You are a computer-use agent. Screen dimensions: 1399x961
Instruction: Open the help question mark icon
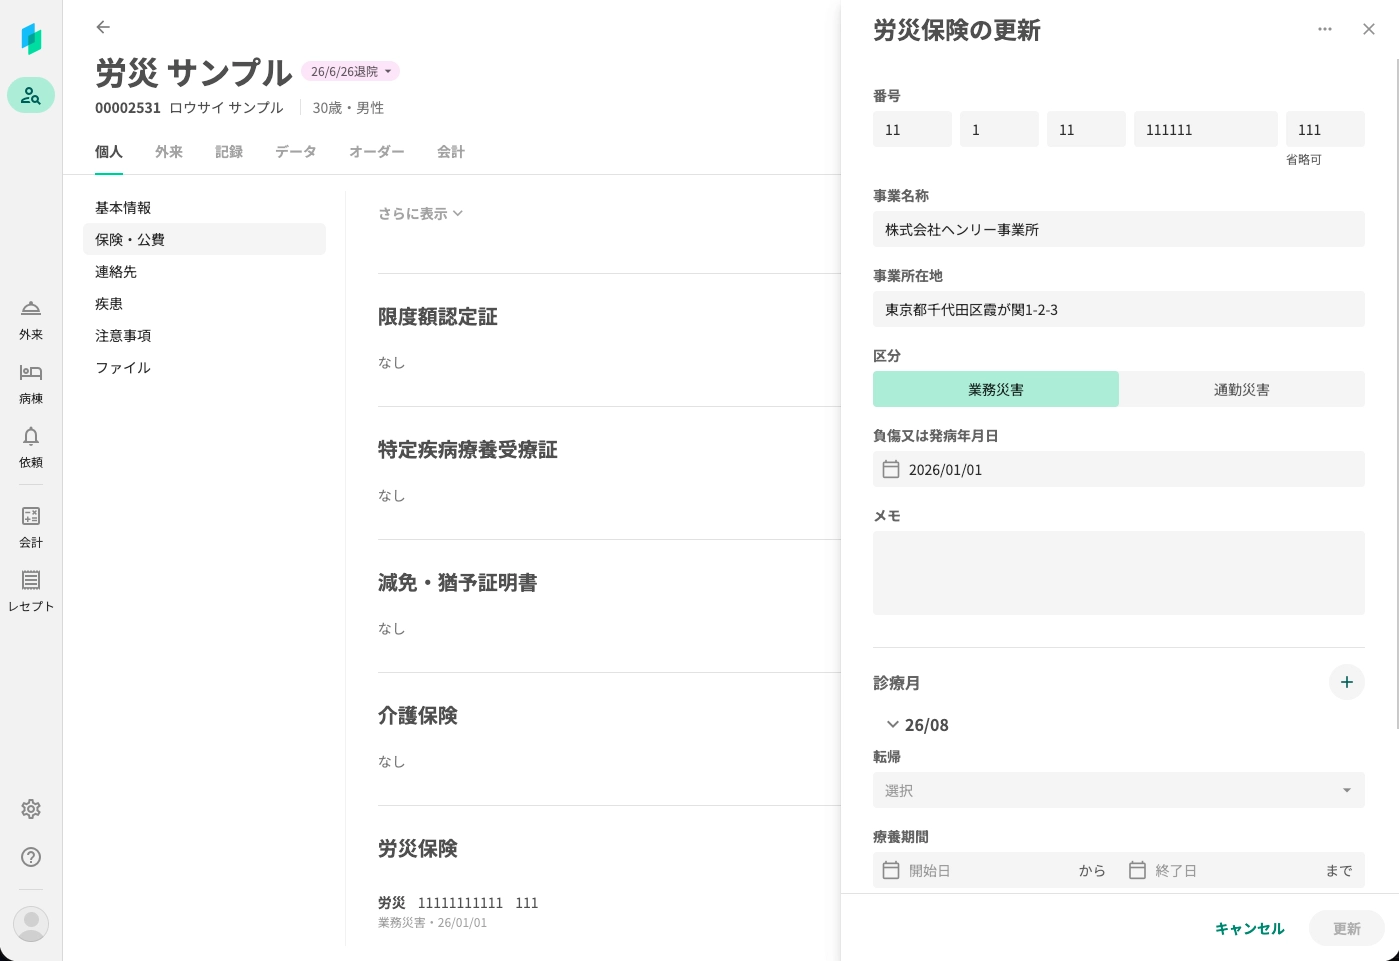coord(31,857)
